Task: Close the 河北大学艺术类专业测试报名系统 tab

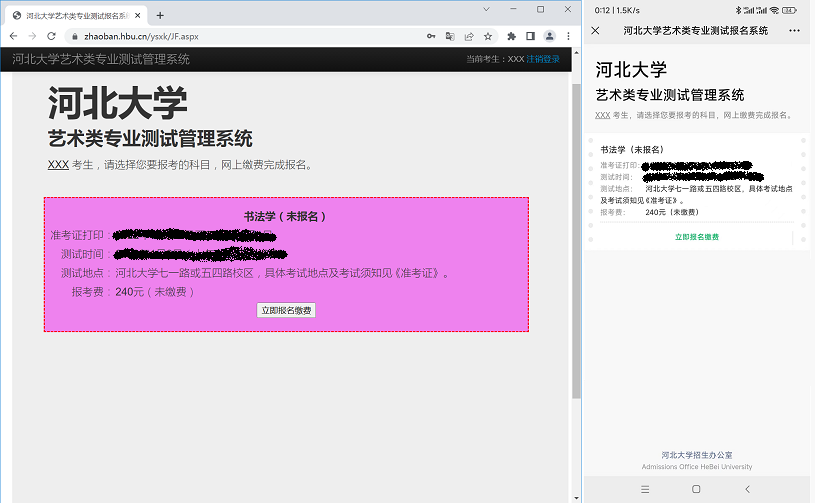Action: pyautogui.click(x=137, y=16)
